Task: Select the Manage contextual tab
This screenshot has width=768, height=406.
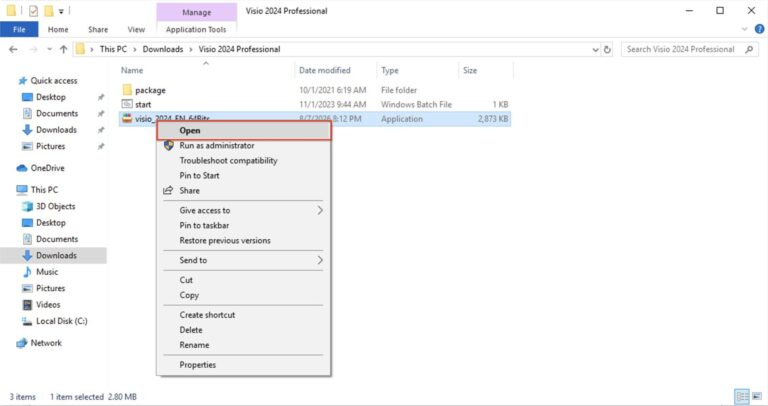Action: click(196, 12)
